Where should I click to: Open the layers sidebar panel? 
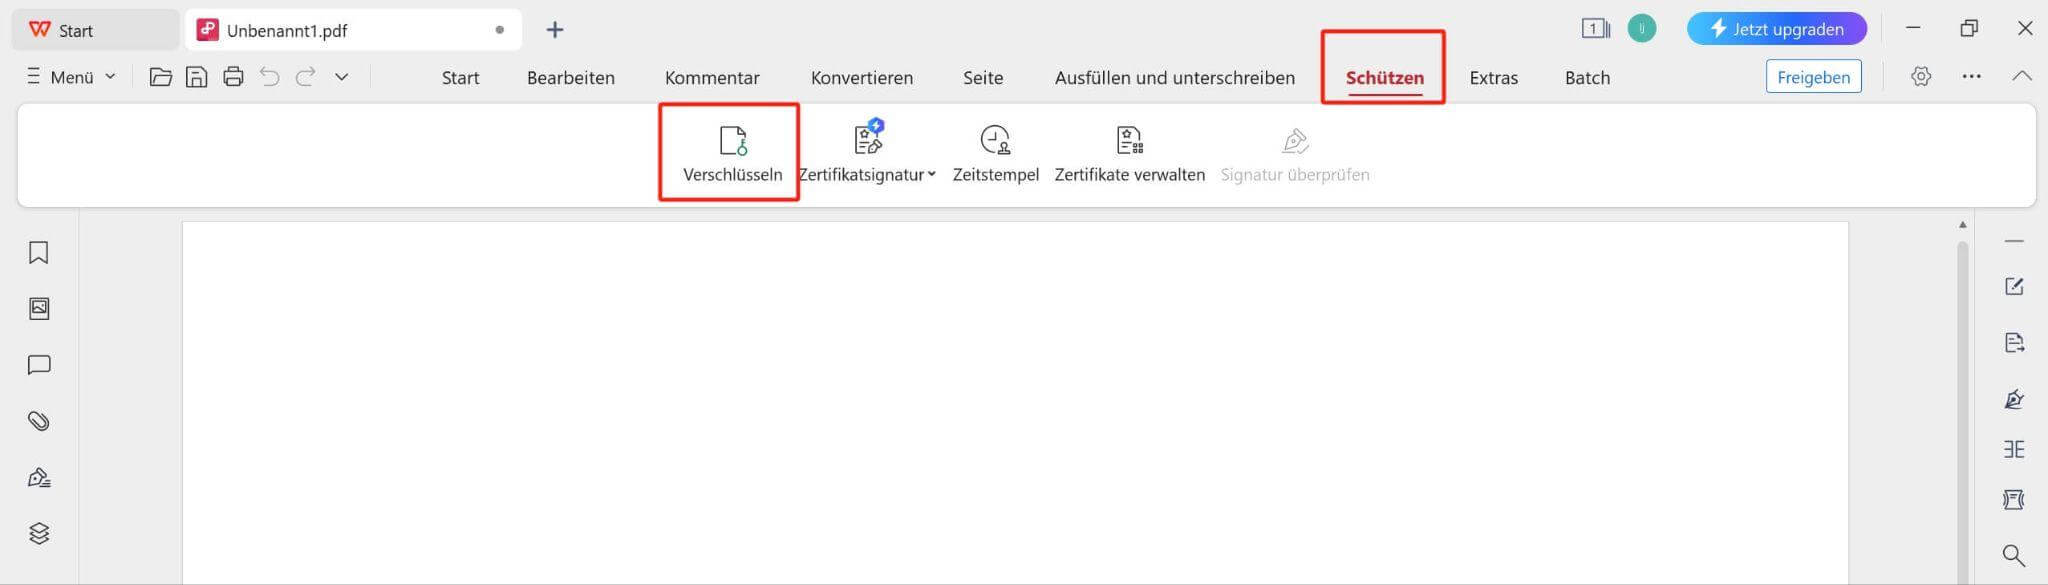click(39, 534)
